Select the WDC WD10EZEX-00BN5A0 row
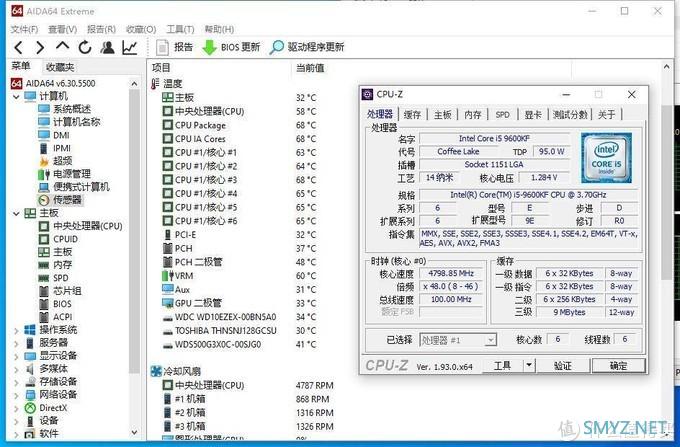 tap(239, 317)
